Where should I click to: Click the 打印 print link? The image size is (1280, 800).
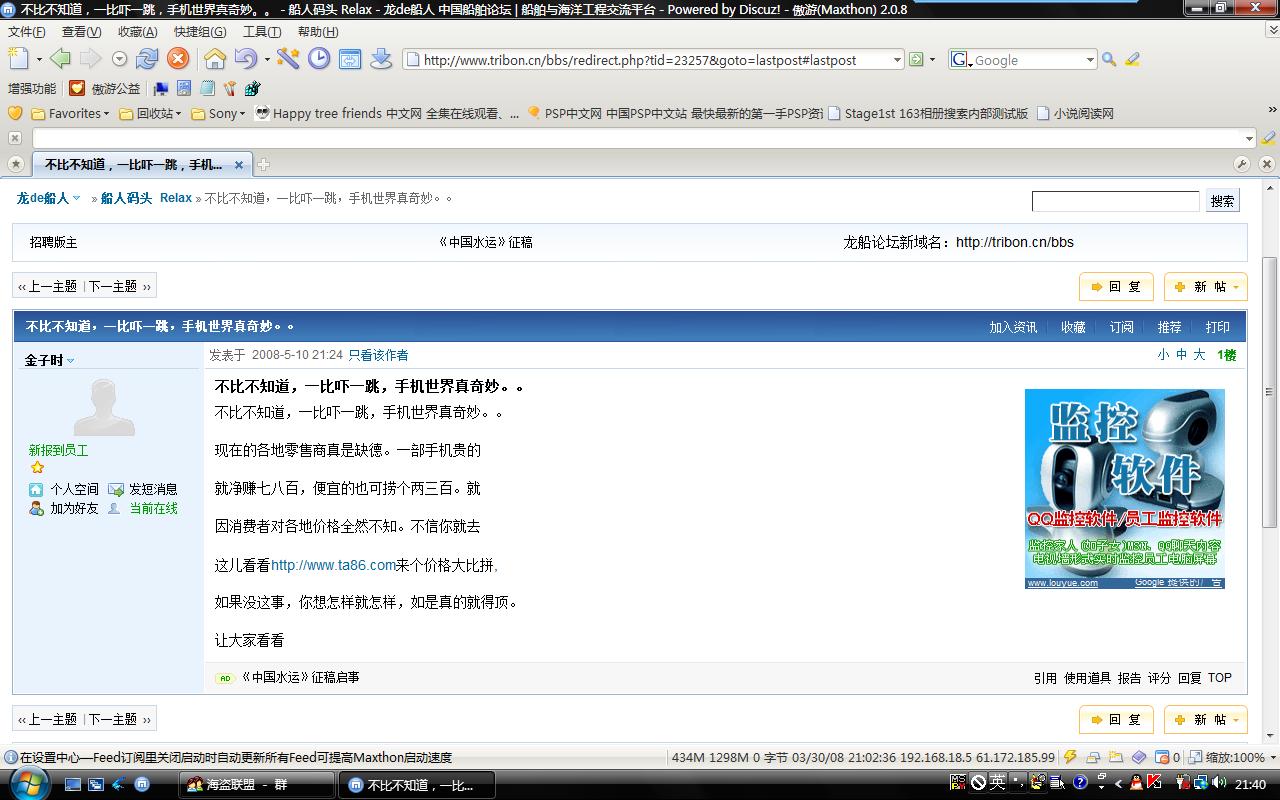1217,327
